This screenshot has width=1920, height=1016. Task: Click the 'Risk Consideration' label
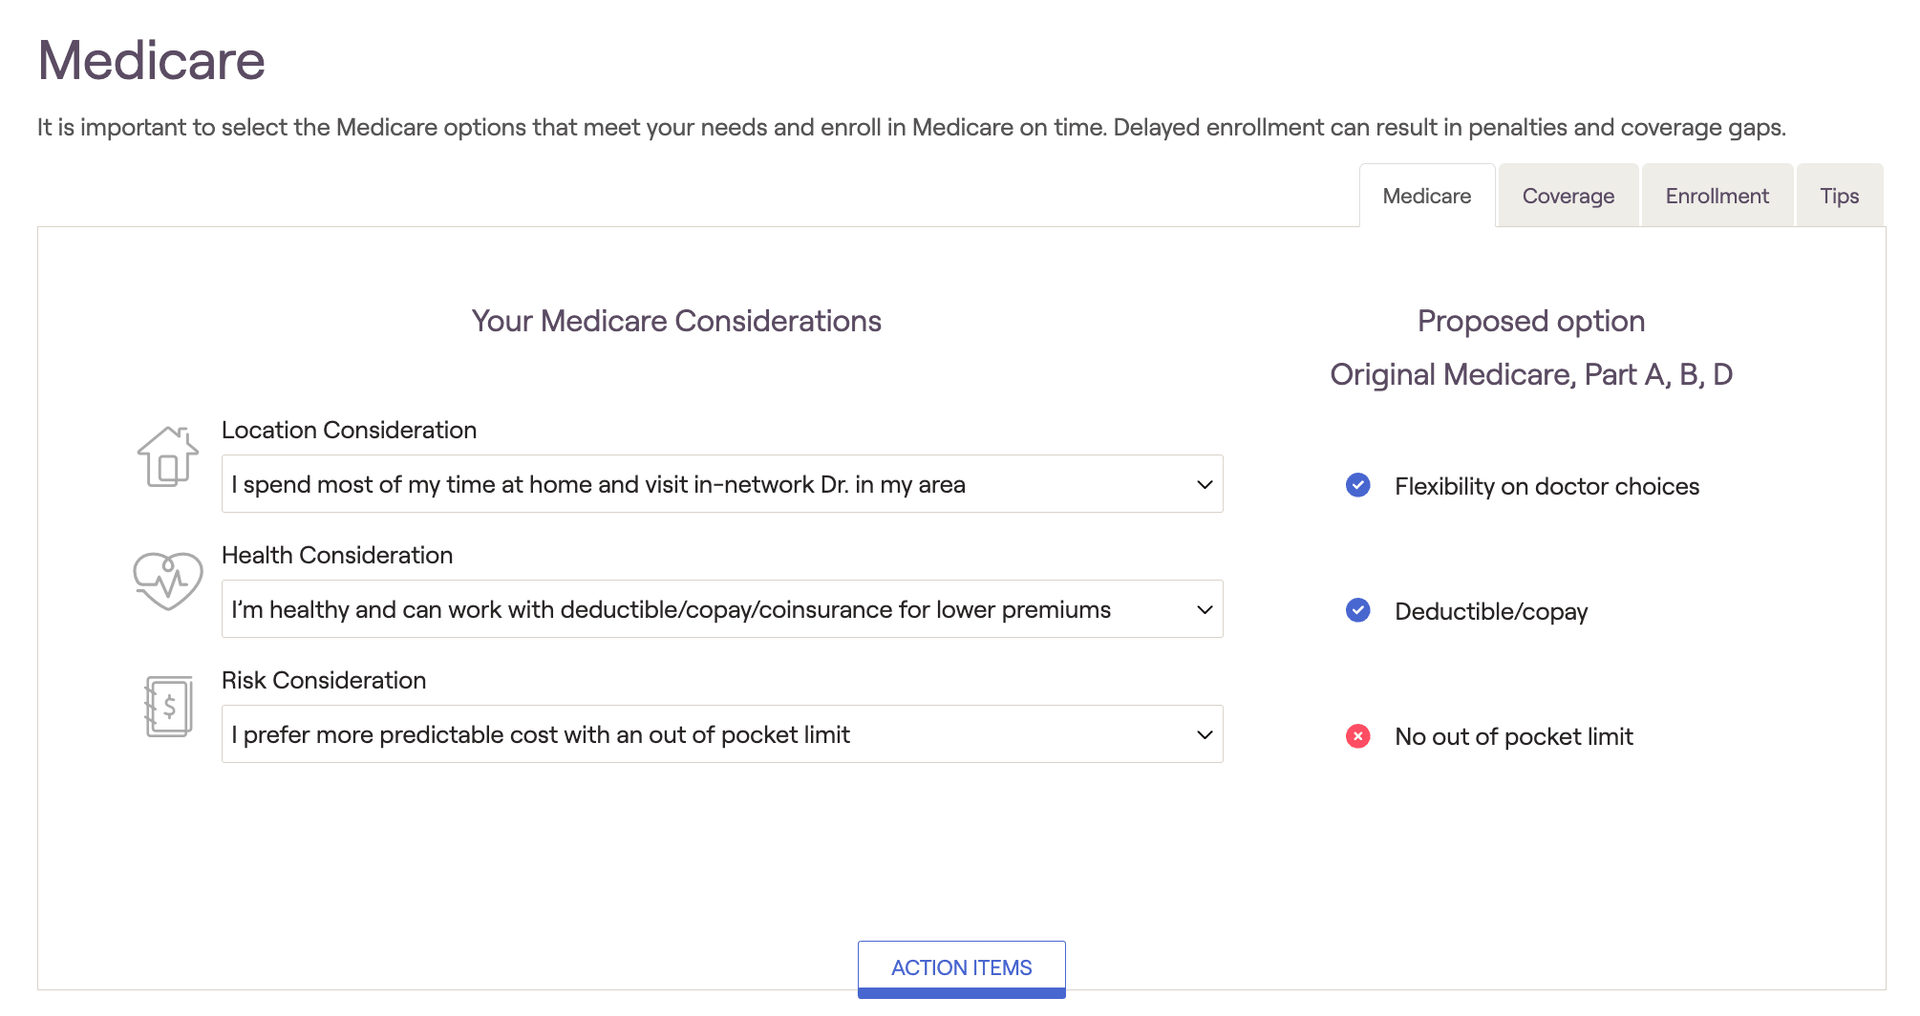click(324, 680)
